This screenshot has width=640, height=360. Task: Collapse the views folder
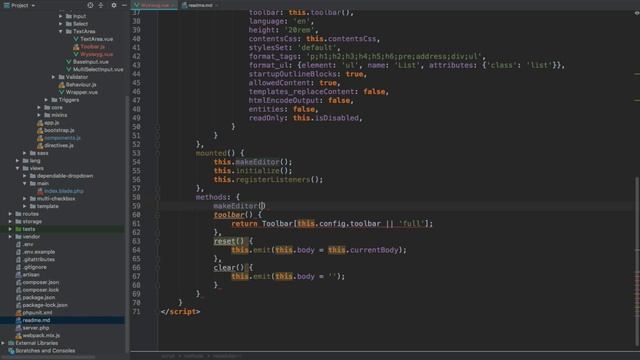(x=17, y=168)
